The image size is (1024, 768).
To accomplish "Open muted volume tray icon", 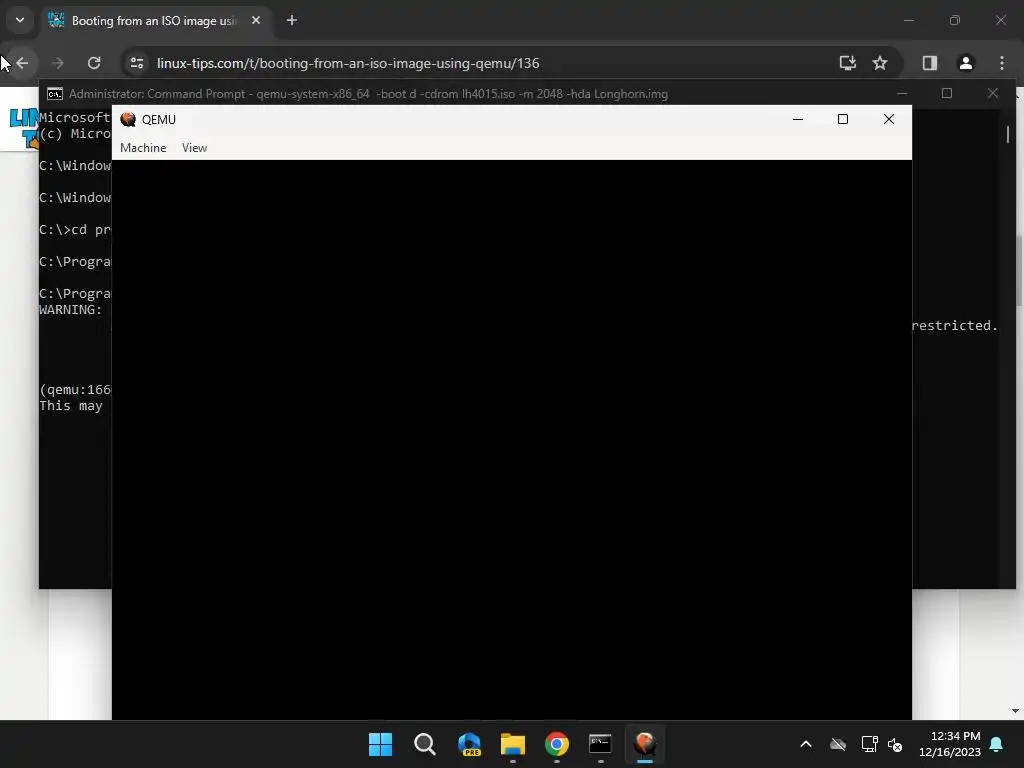I will [x=895, y=744].
